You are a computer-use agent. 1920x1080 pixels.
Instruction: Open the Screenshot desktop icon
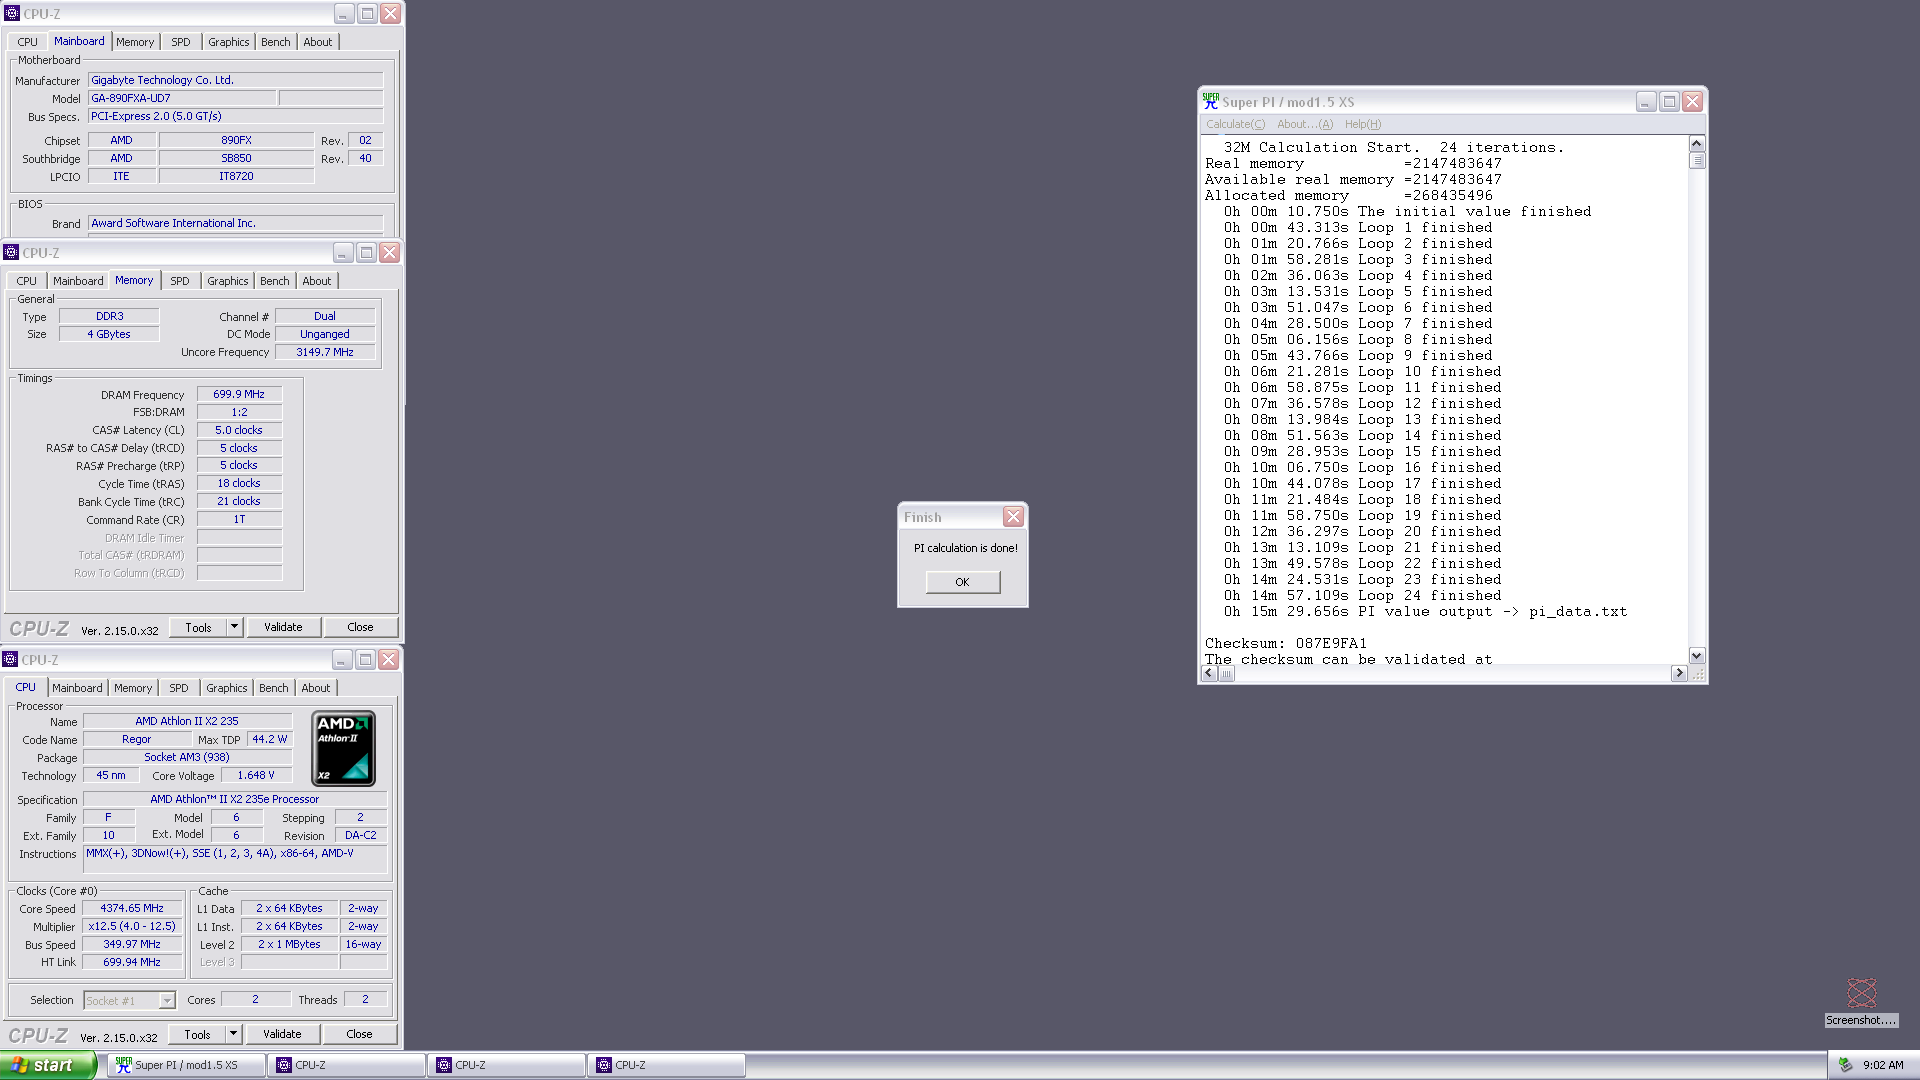(x=1861, y=1002)
